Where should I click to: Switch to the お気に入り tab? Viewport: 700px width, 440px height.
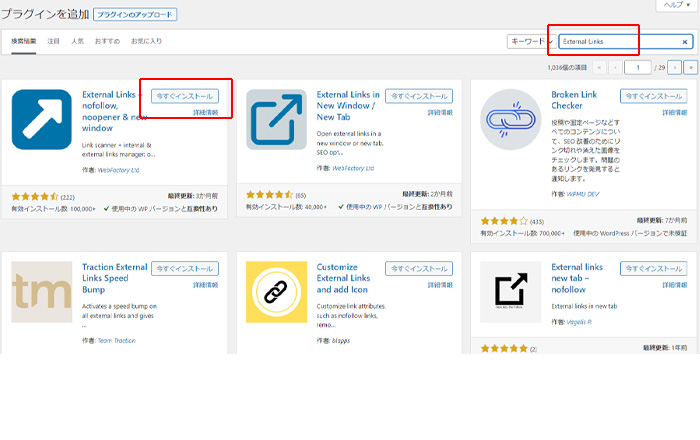146,41
